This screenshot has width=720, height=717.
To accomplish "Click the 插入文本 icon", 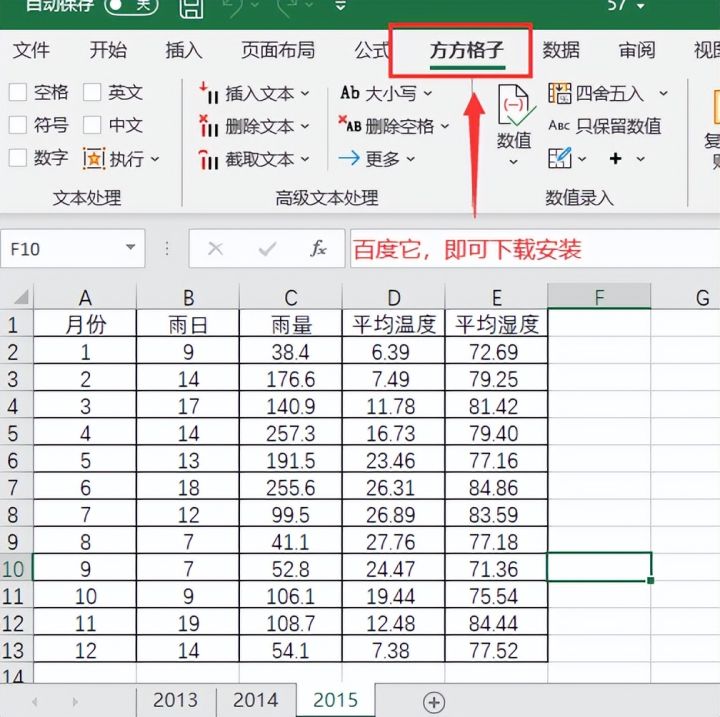I will tap(209, 93).
